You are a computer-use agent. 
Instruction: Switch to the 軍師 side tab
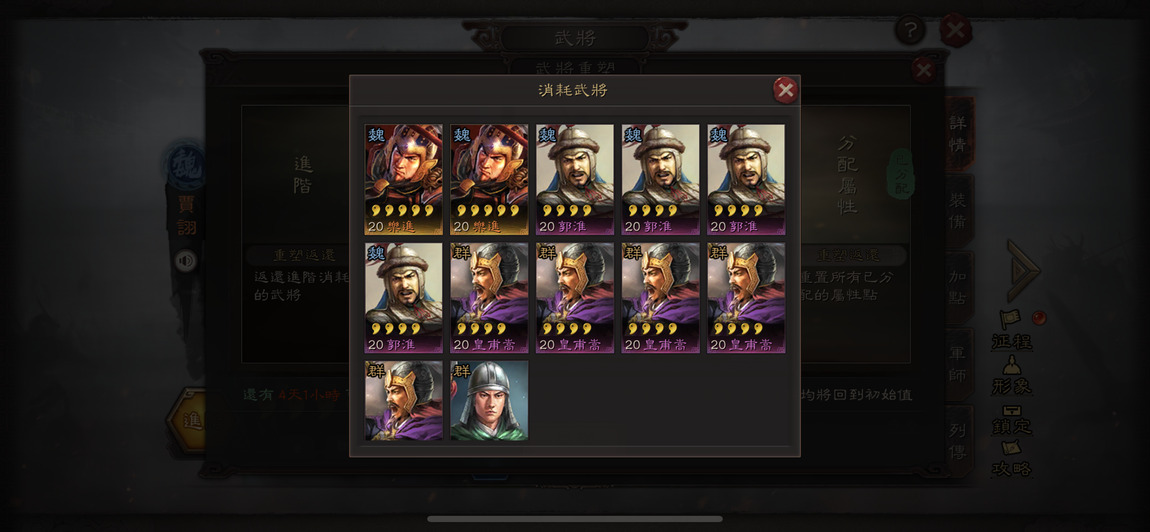tap(958, 364)
